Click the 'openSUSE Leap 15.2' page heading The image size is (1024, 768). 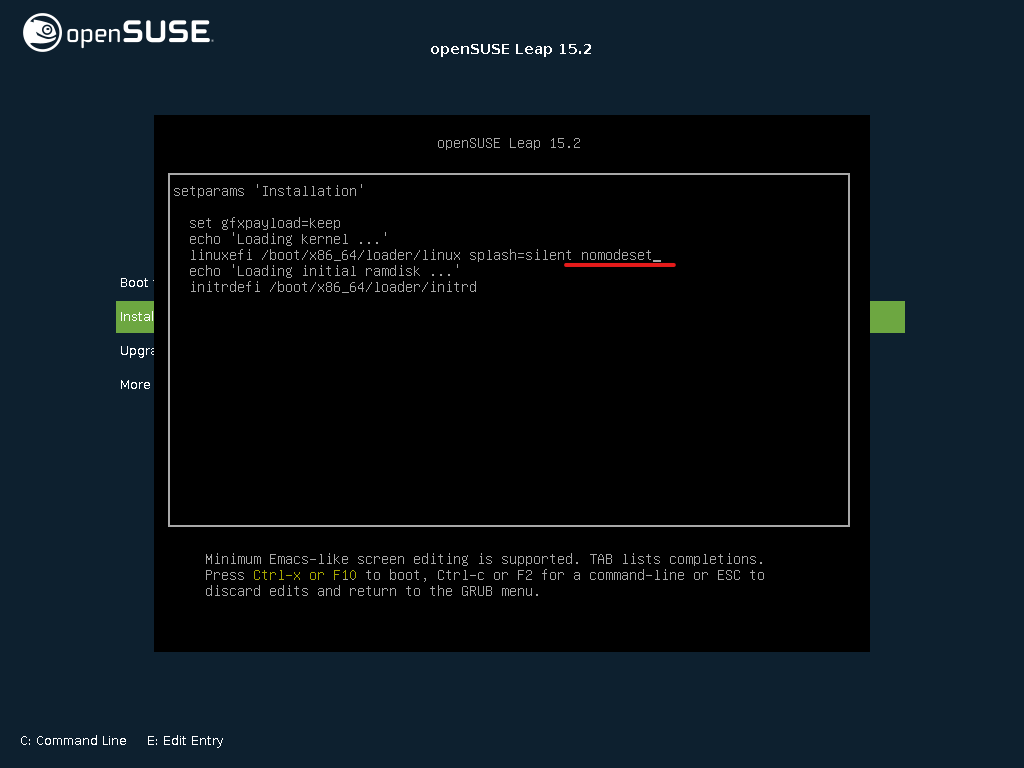(511, 49)
